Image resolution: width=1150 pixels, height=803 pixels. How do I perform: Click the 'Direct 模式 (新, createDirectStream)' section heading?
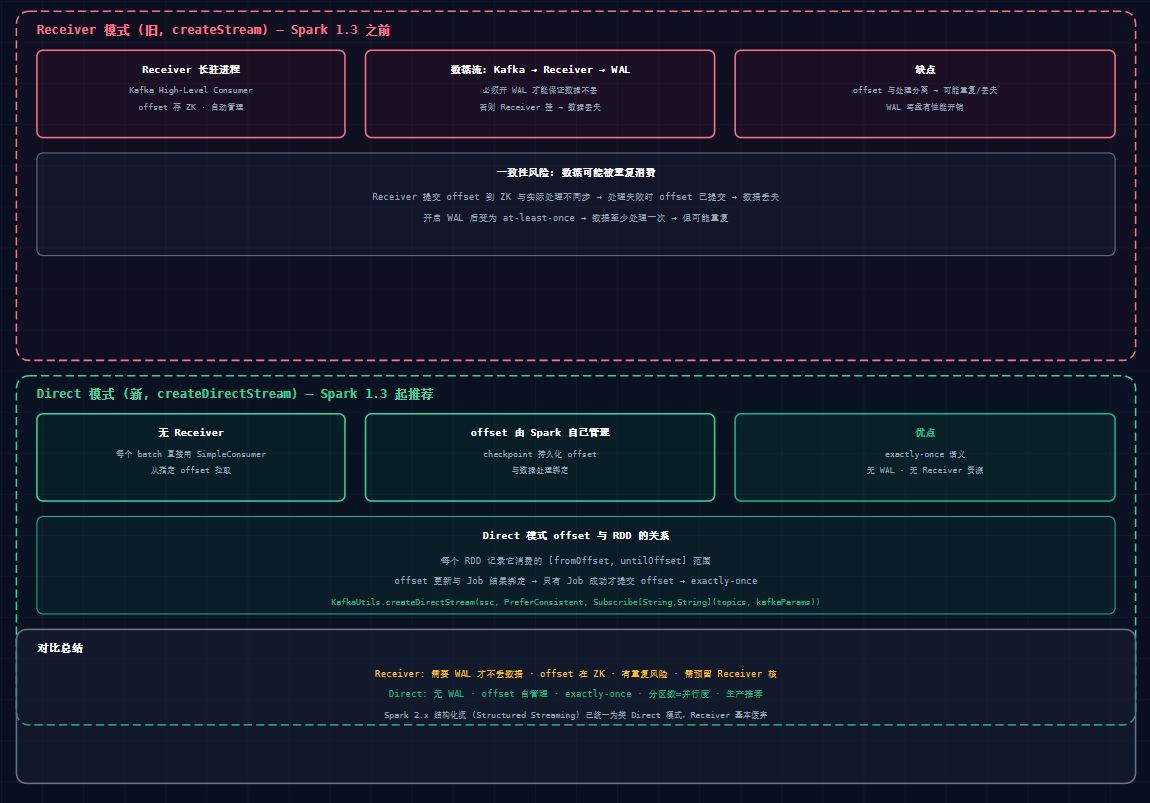tap(235, 394)
